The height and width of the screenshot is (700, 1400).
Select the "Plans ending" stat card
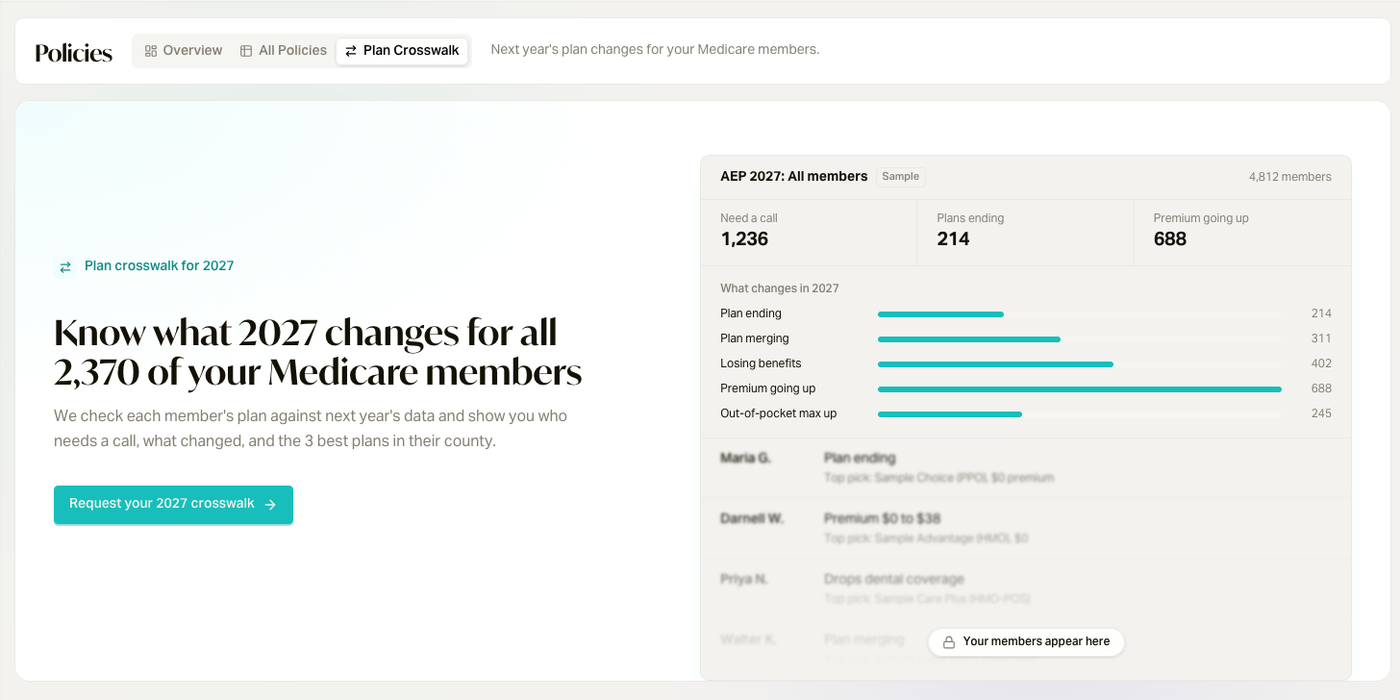1025,232
